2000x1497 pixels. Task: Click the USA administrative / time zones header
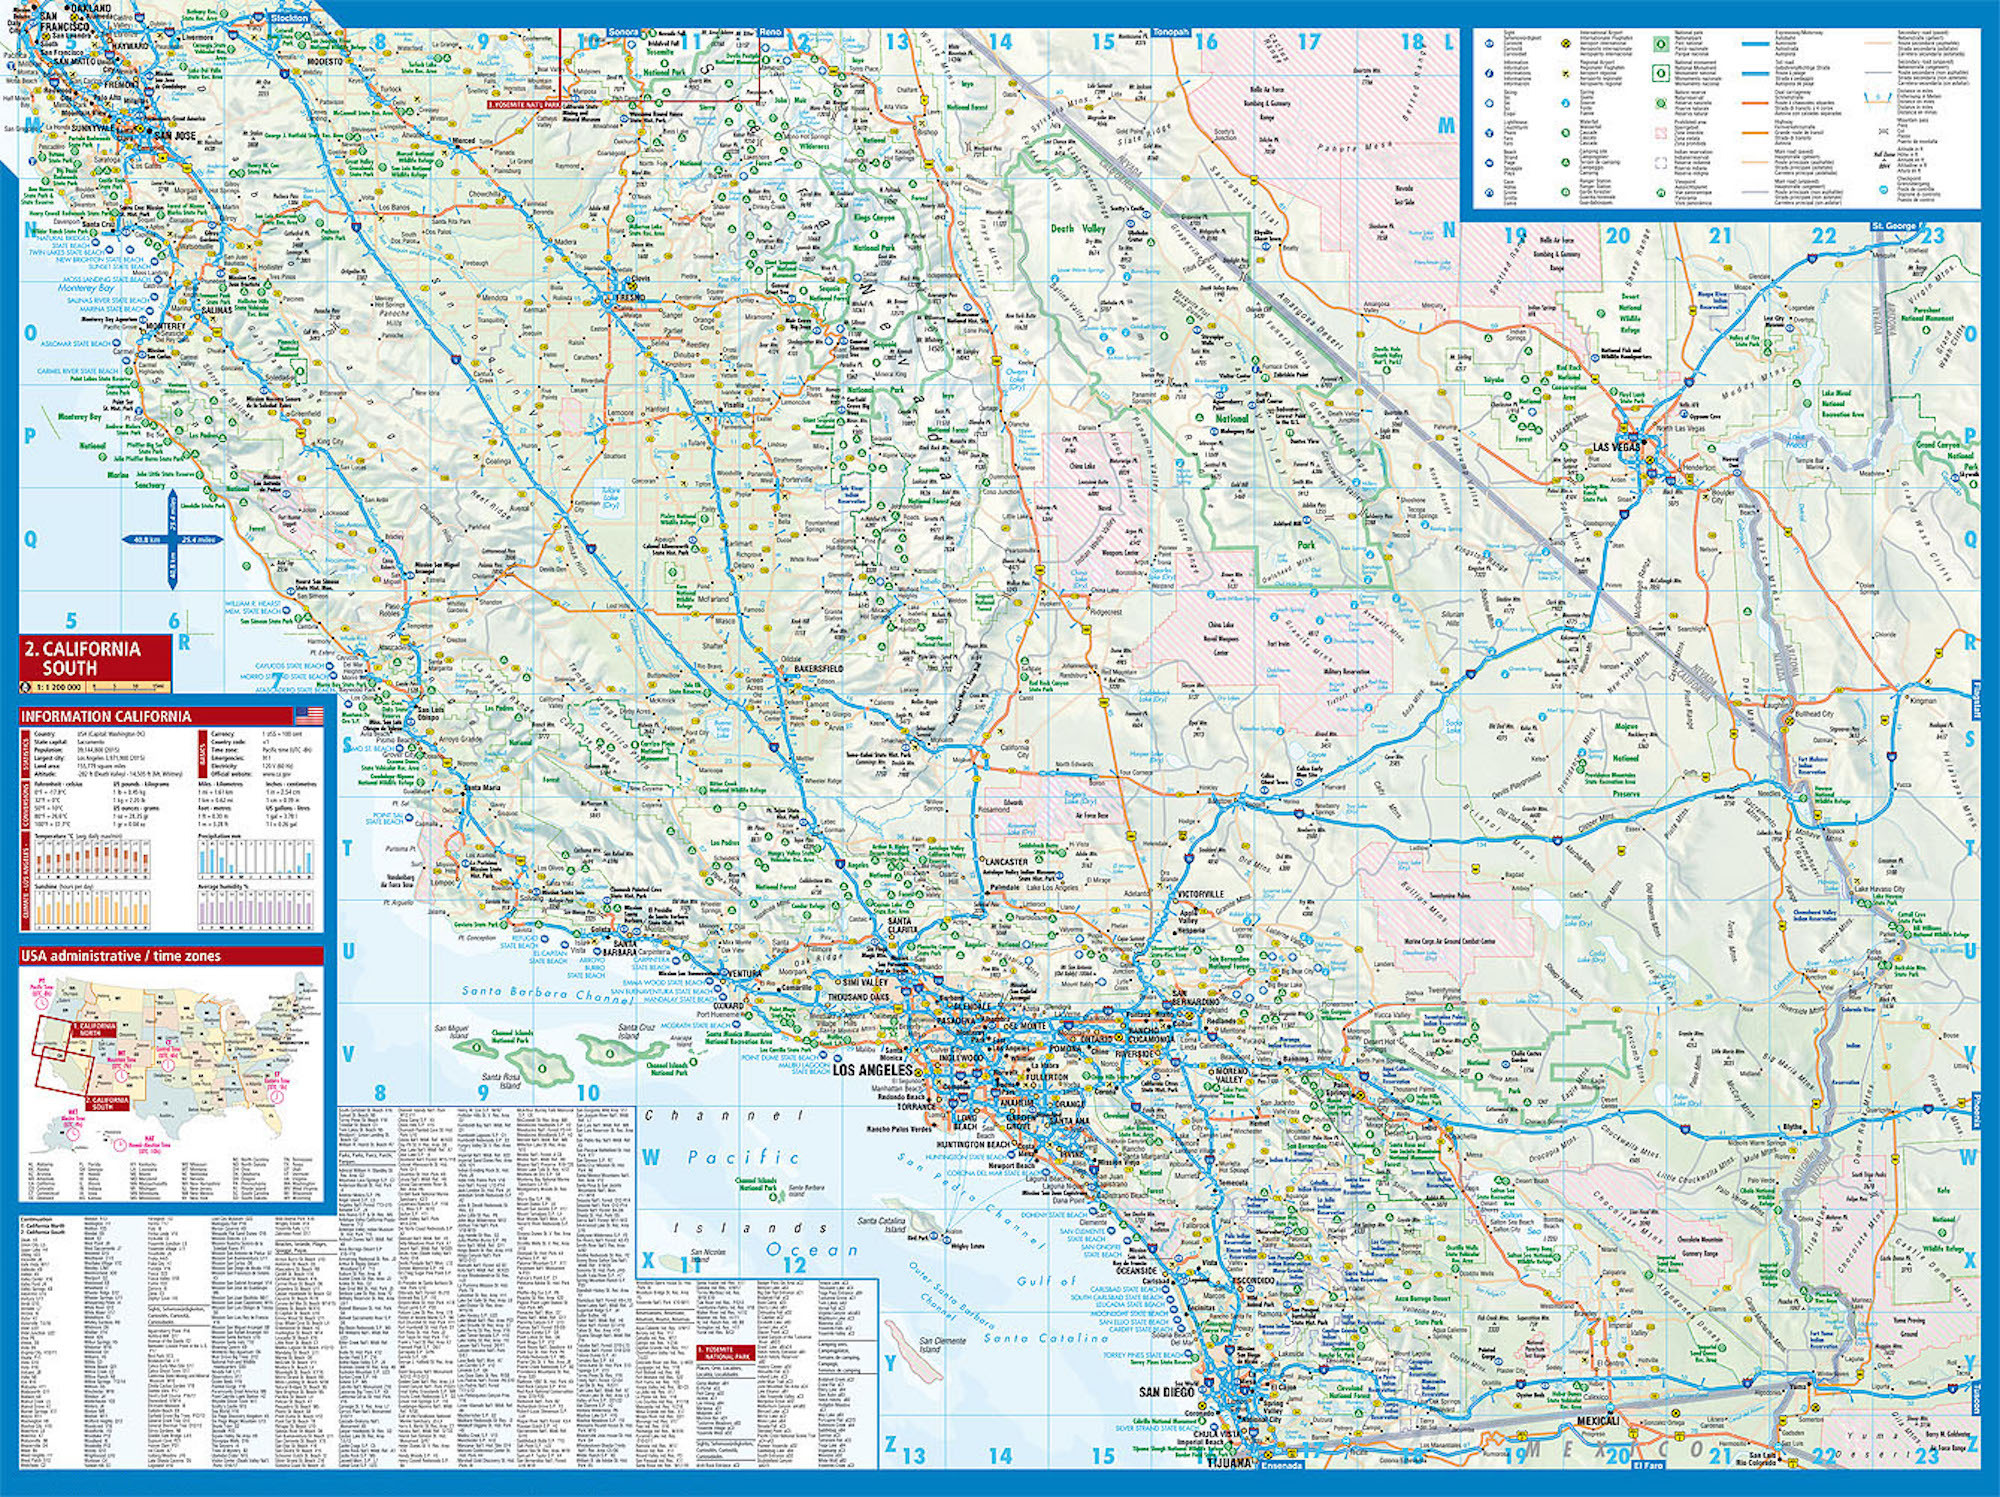point(120,956)
